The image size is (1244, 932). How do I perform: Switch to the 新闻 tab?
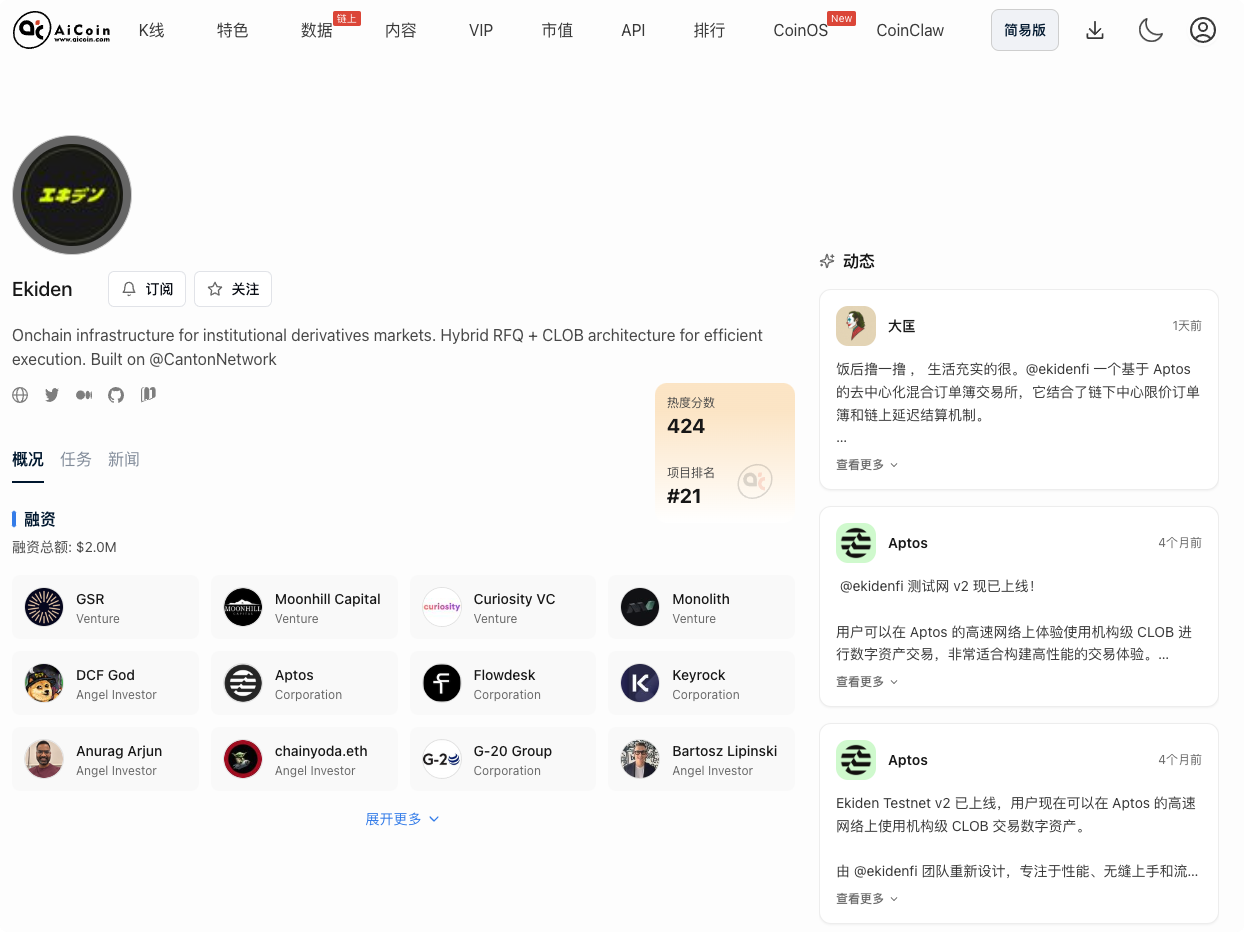[x=124, y=460]
